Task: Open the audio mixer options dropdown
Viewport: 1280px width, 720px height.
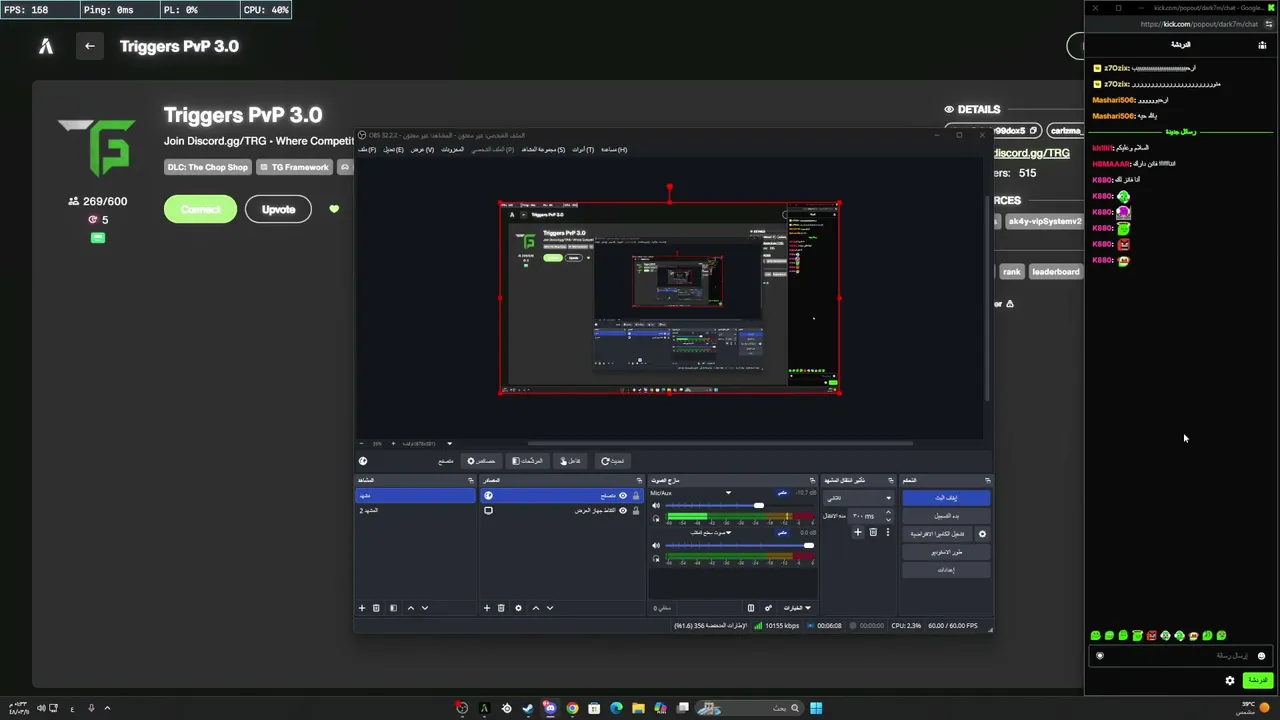Action: (x=797, y=608)
